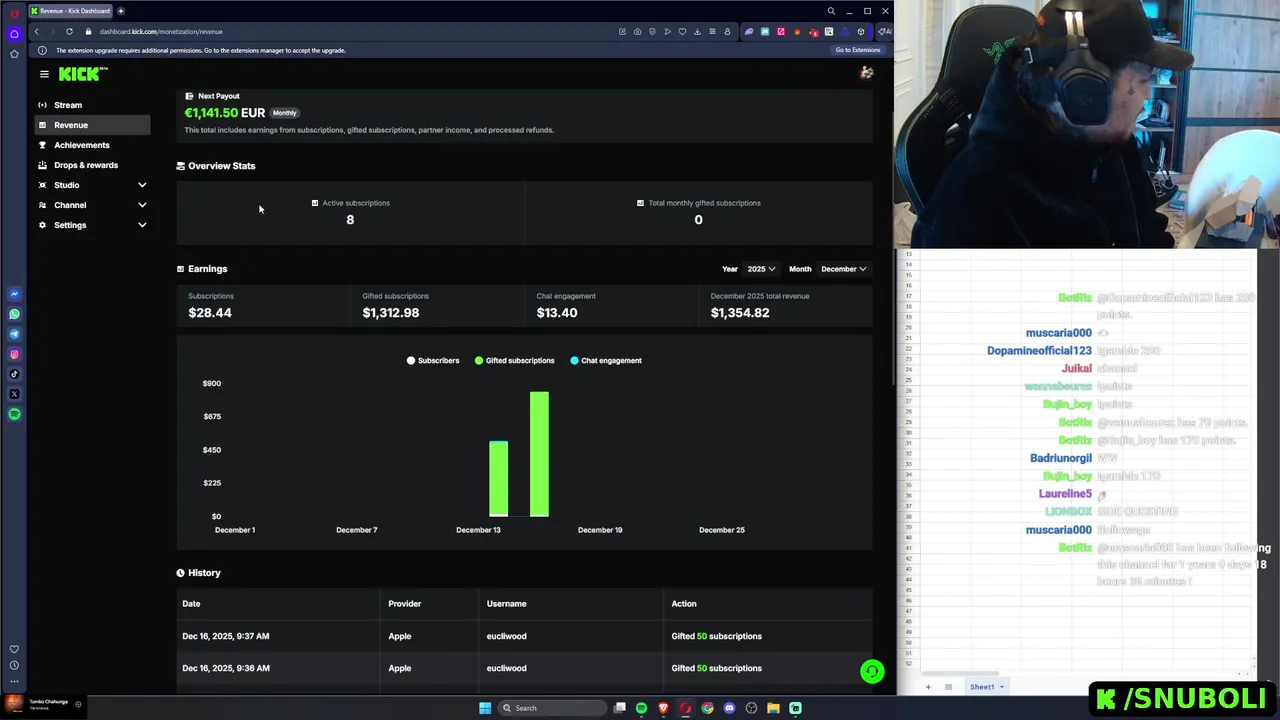The width and height of the screenshot is (1280, 720).
Task: Click the Provider column header
Action: (x=404, y=604)
